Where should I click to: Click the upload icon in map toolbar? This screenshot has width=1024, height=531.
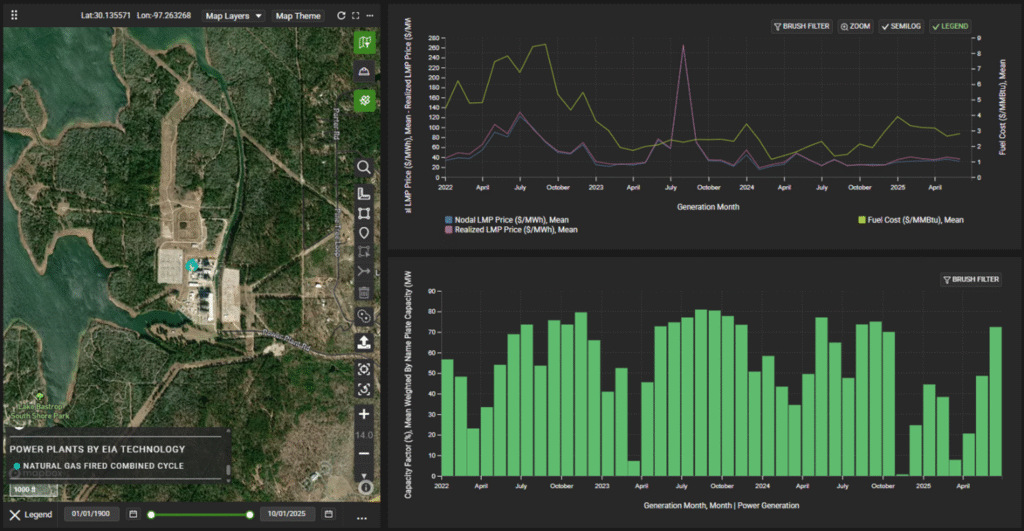pos(364,341)
